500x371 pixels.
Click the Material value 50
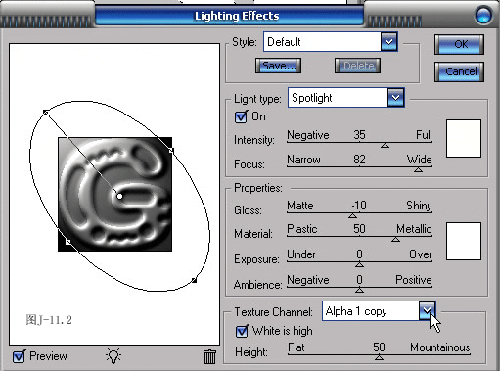pos(359,229)
